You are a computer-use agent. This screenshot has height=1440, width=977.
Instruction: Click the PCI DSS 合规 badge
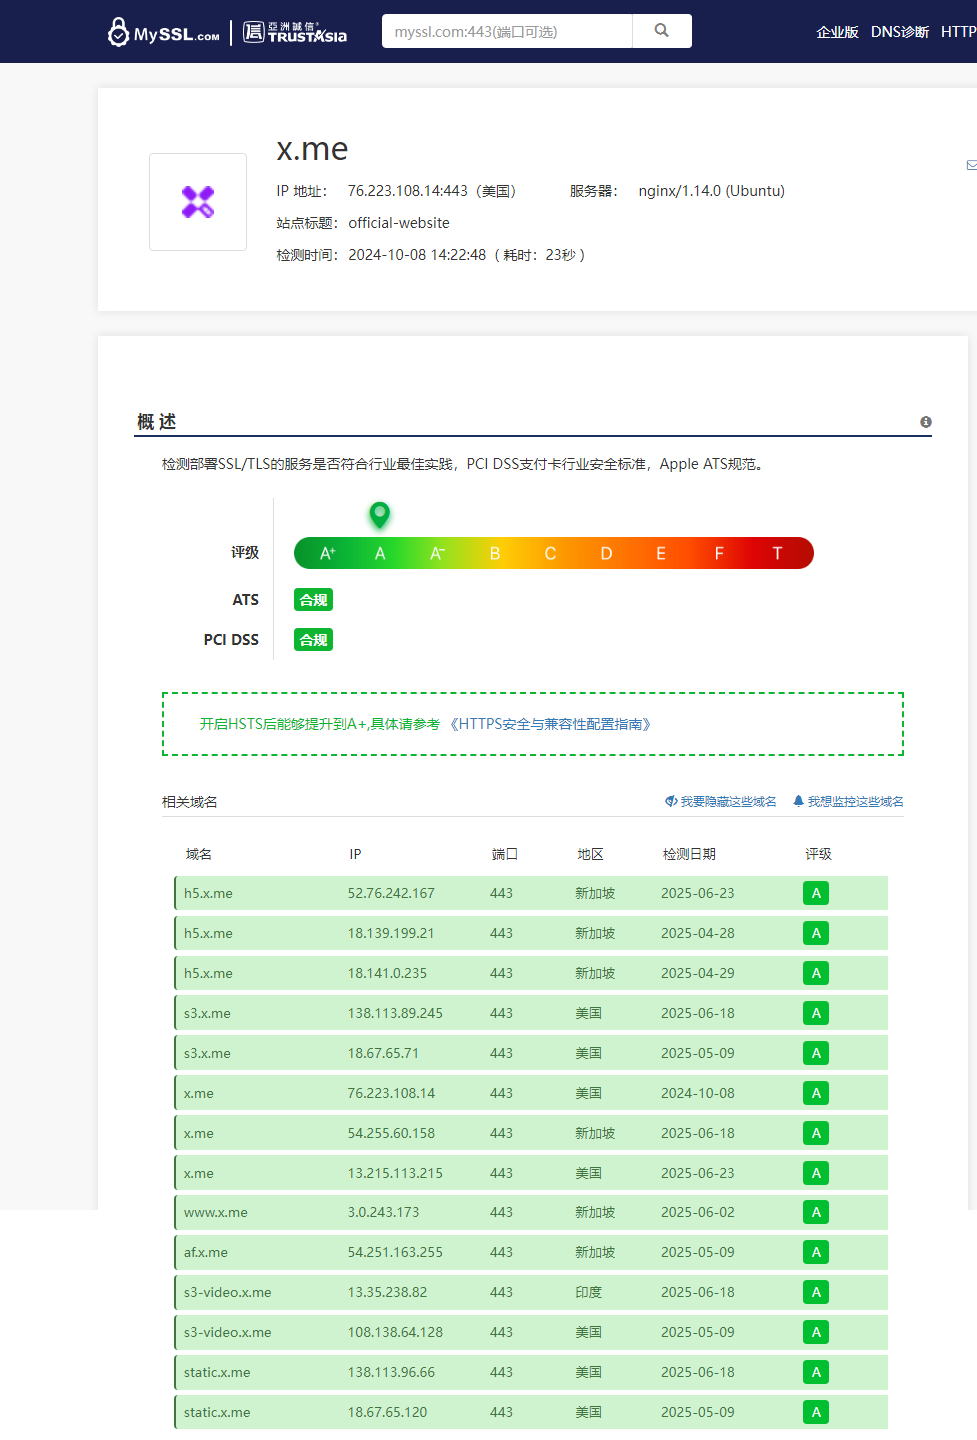(x=314, y=640)
